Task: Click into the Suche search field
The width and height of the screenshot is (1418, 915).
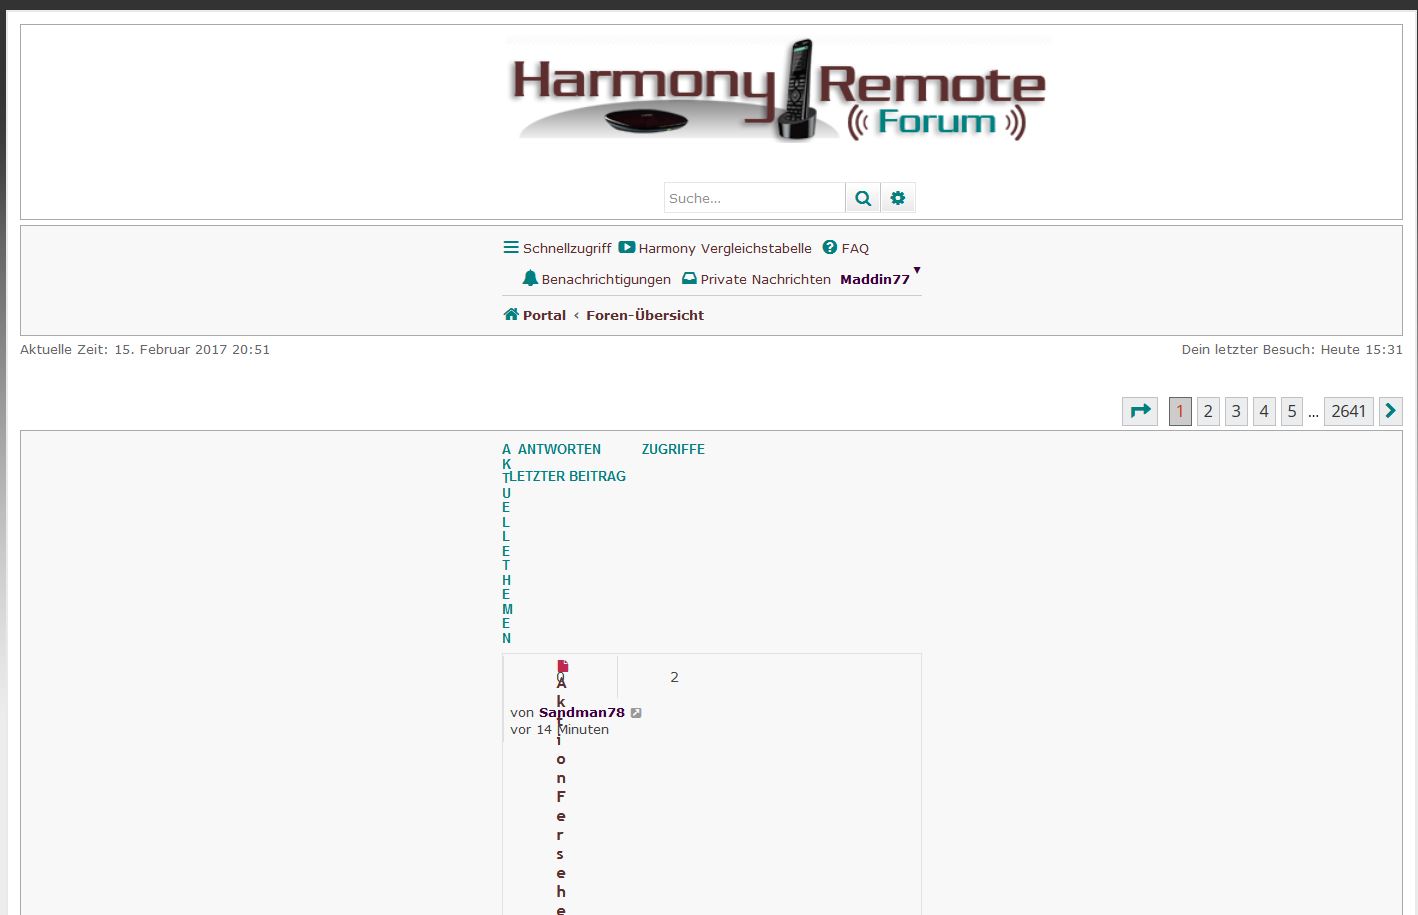Action: coord(754,198)
